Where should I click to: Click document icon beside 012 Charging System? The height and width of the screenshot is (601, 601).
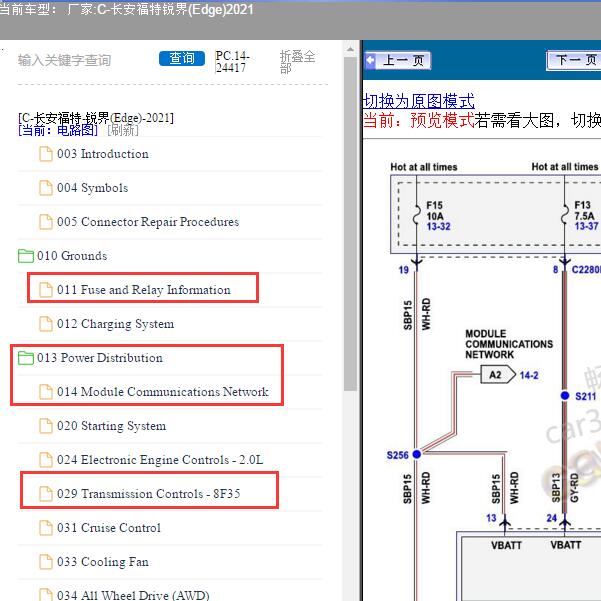coord(46,324)
